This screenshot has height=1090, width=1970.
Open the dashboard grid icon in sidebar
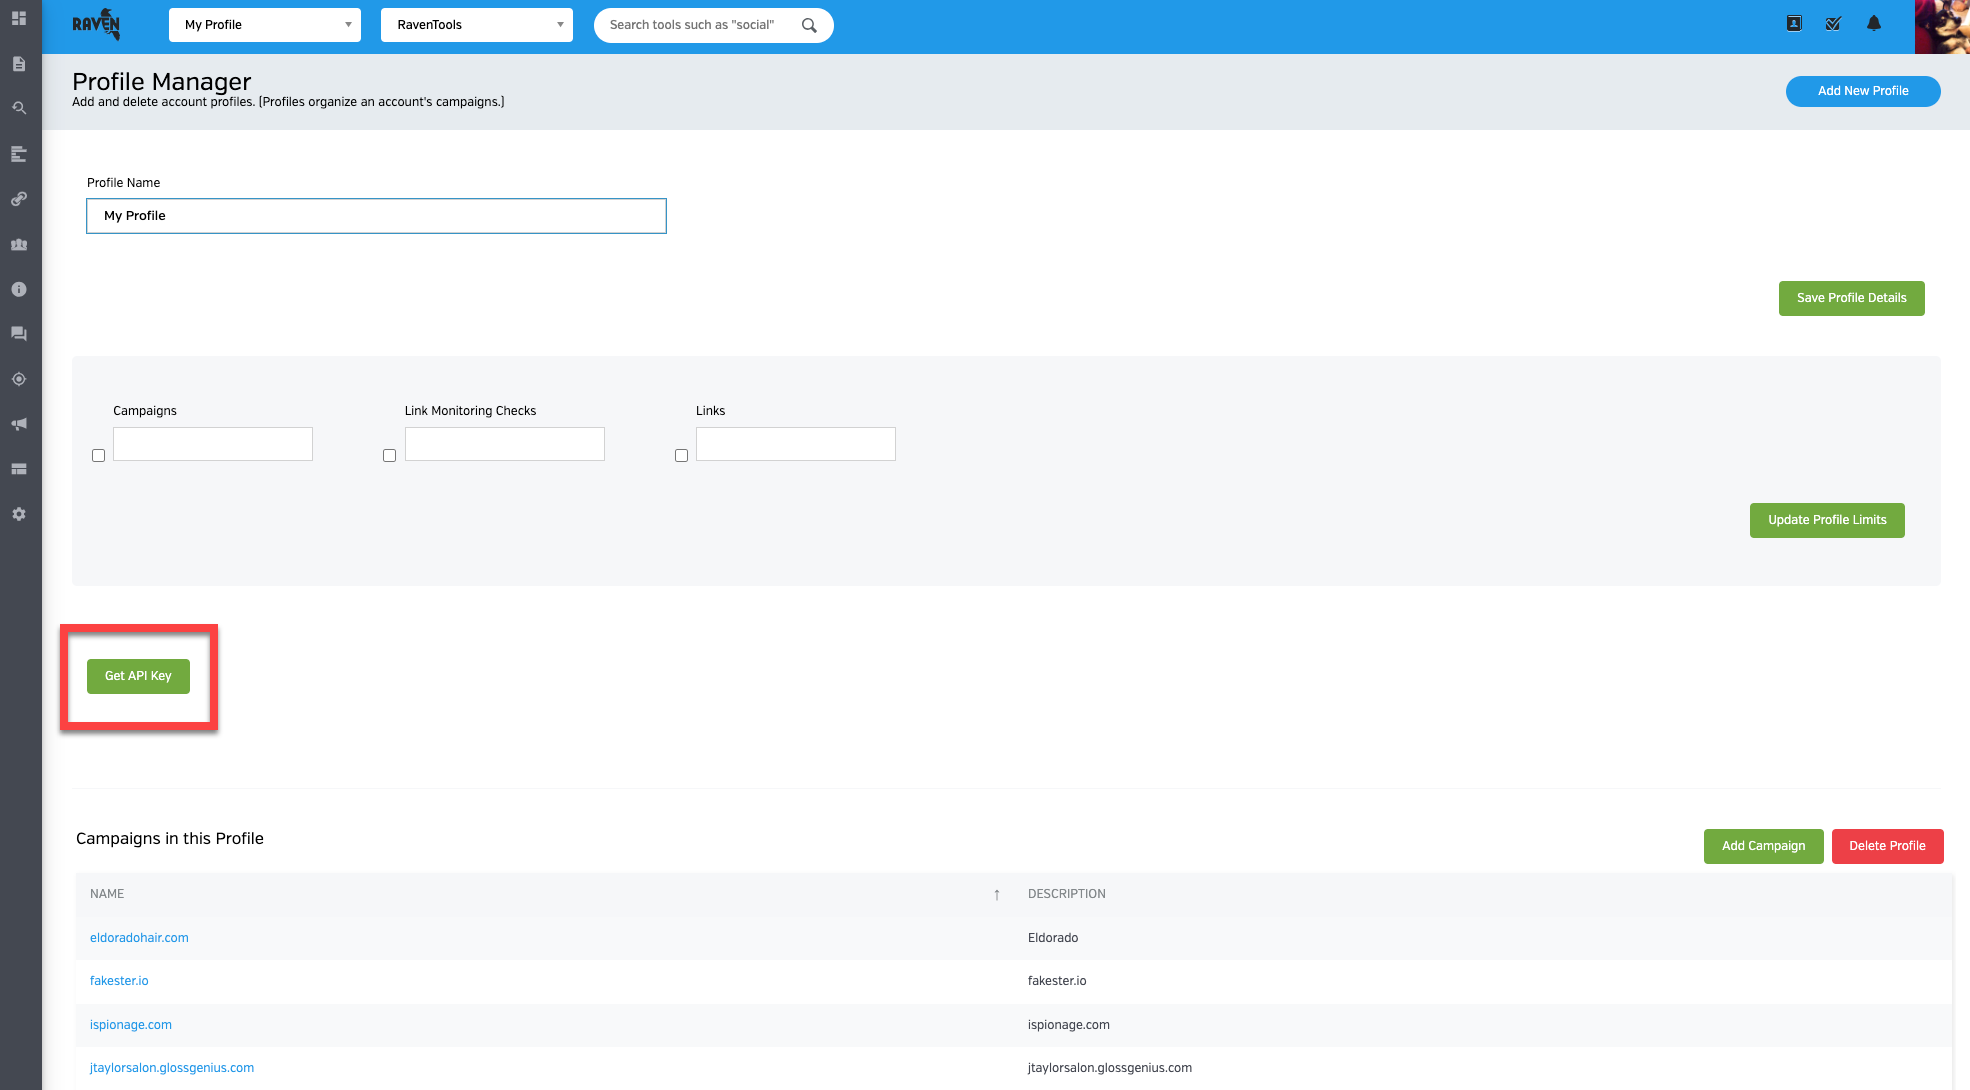(x=19, y=18)
